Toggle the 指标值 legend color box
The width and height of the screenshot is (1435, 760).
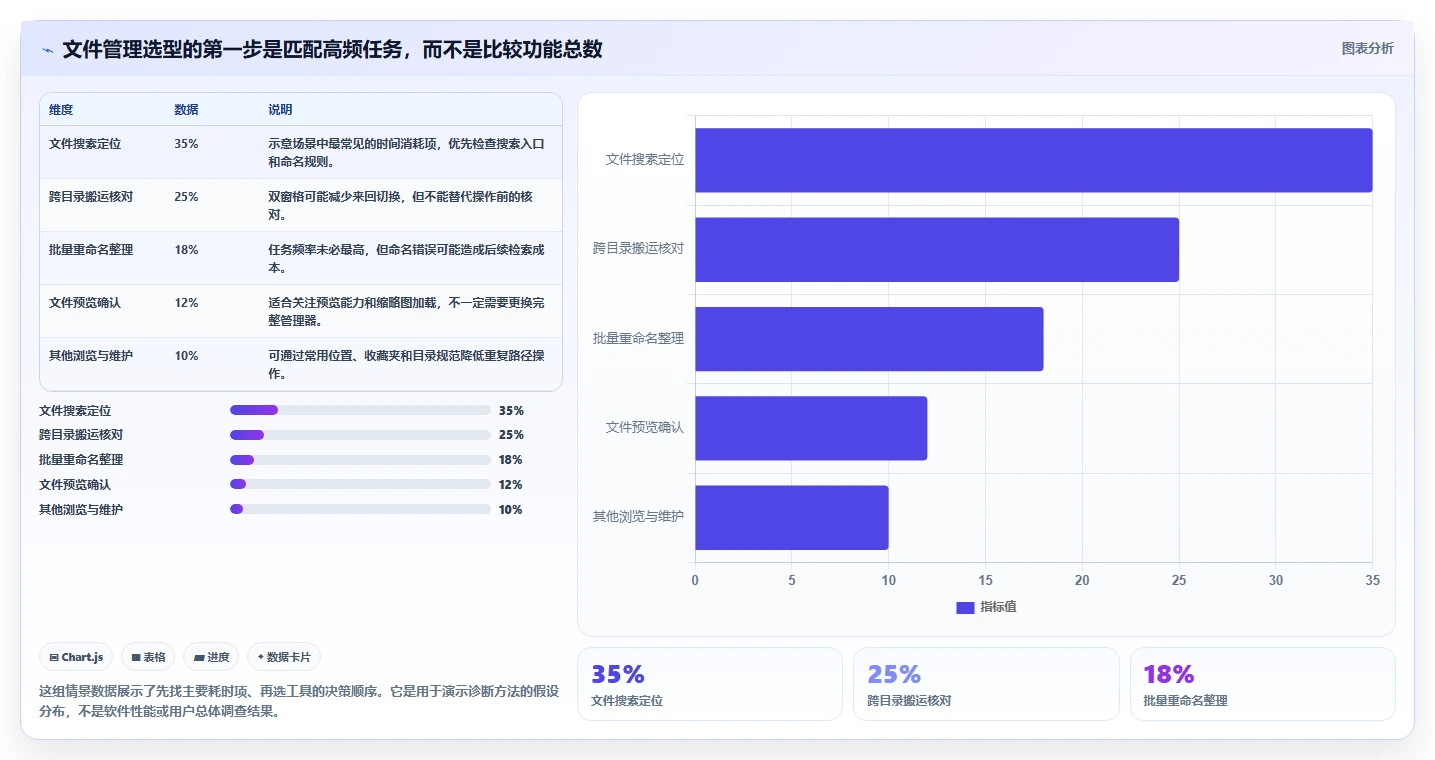click(965, 607)
